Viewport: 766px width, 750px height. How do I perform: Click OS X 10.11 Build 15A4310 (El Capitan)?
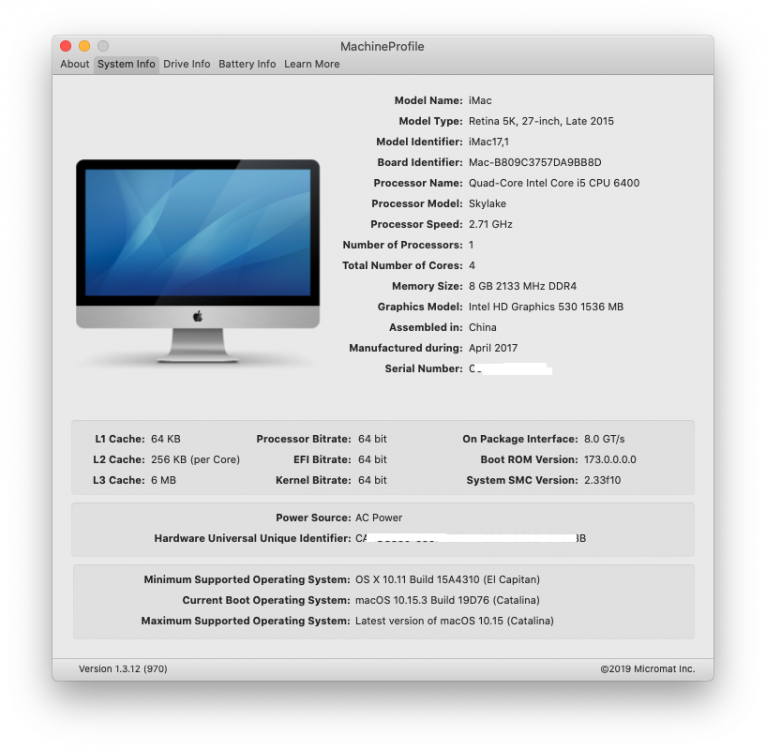[x=447, y=579]
